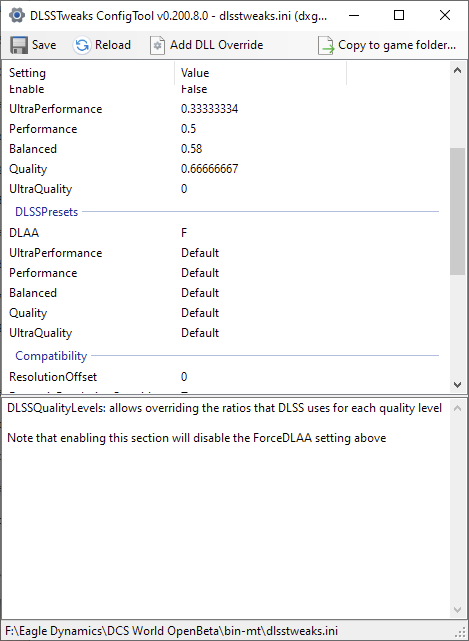Select UltraPerformance label under DLSSPresets
Viewport: 469px width, 641px height.
coord(56,253)
